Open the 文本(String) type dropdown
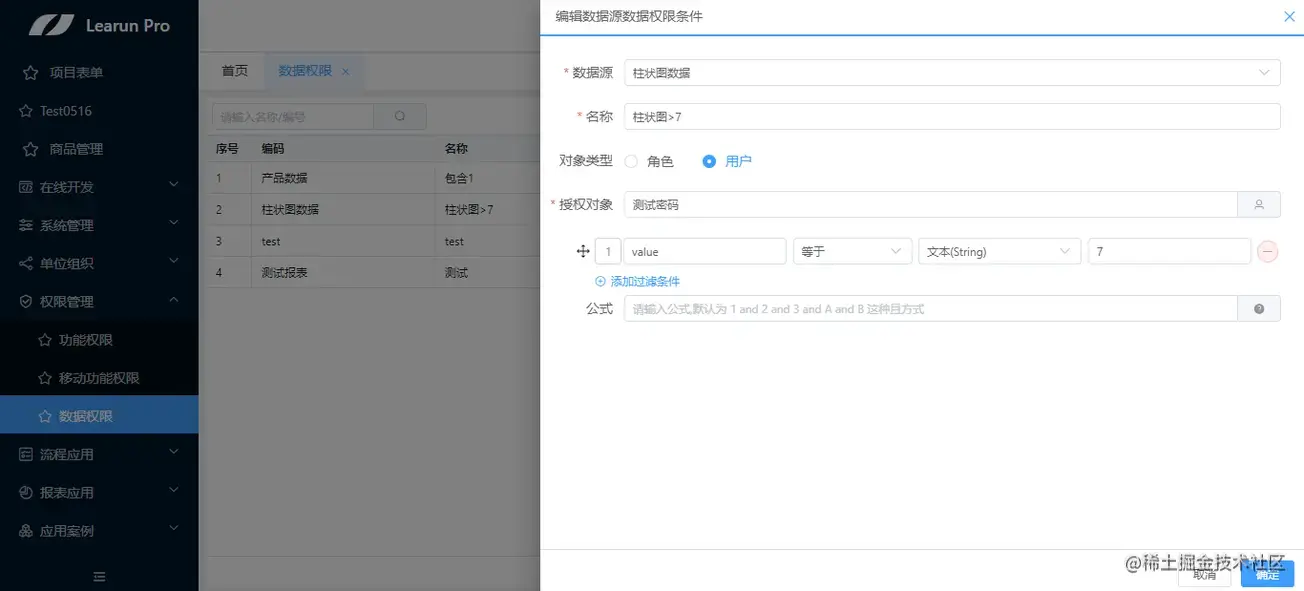Viewport: 1304px width, 591px height. pyautogui.click(x=997, y=251)
